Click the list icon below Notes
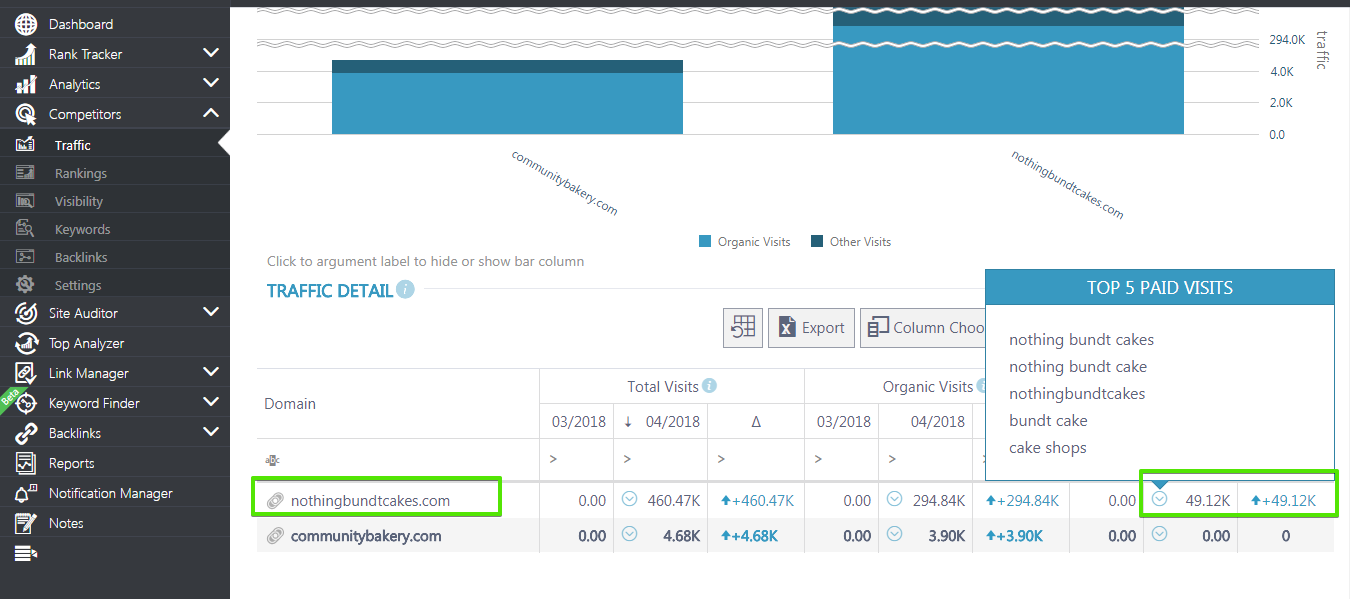This screenshot has height=599, width=1350. 26,553
